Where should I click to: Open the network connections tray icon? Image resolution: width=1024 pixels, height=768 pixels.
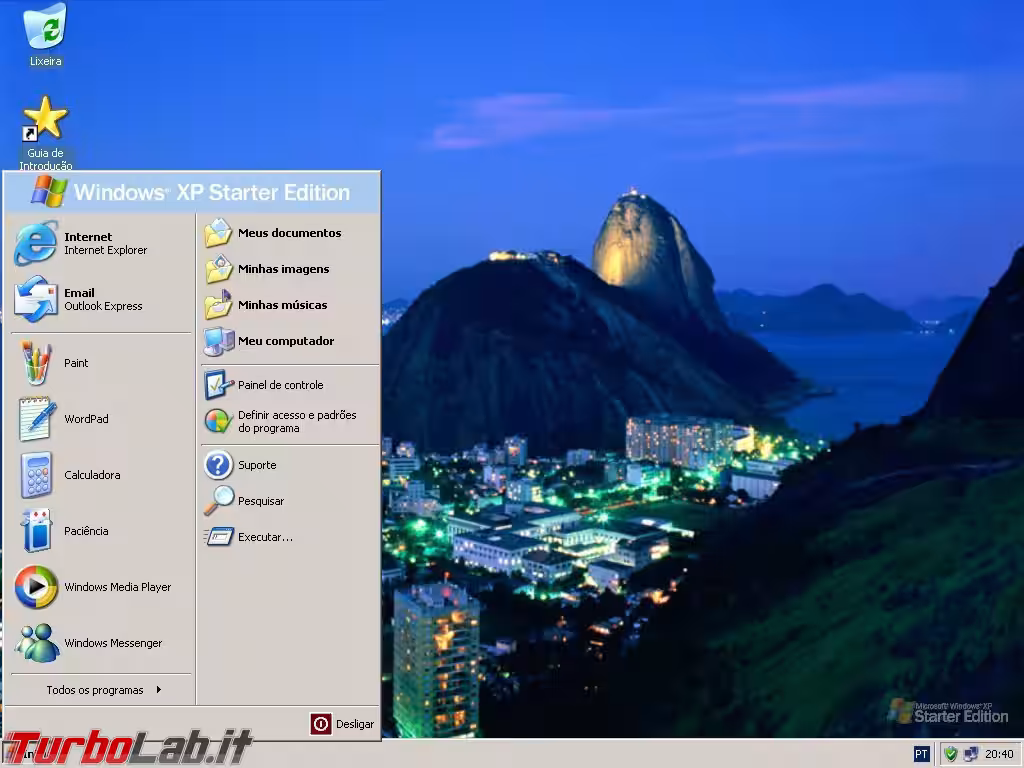tap(972, 753)
